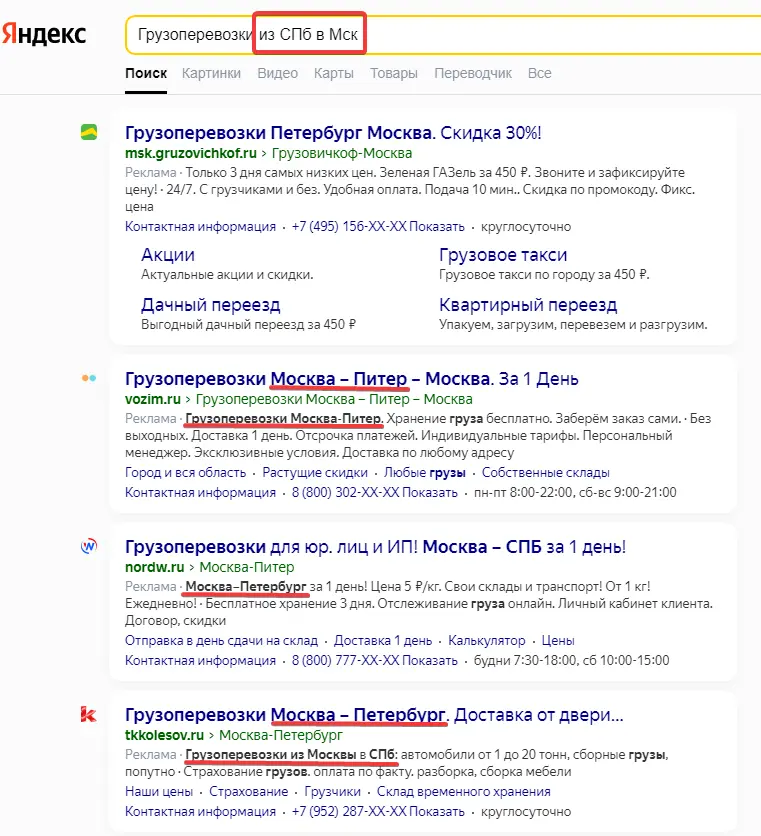
Task: Click the green Gruzovichkof site favicon
Action: coord(89,132)
